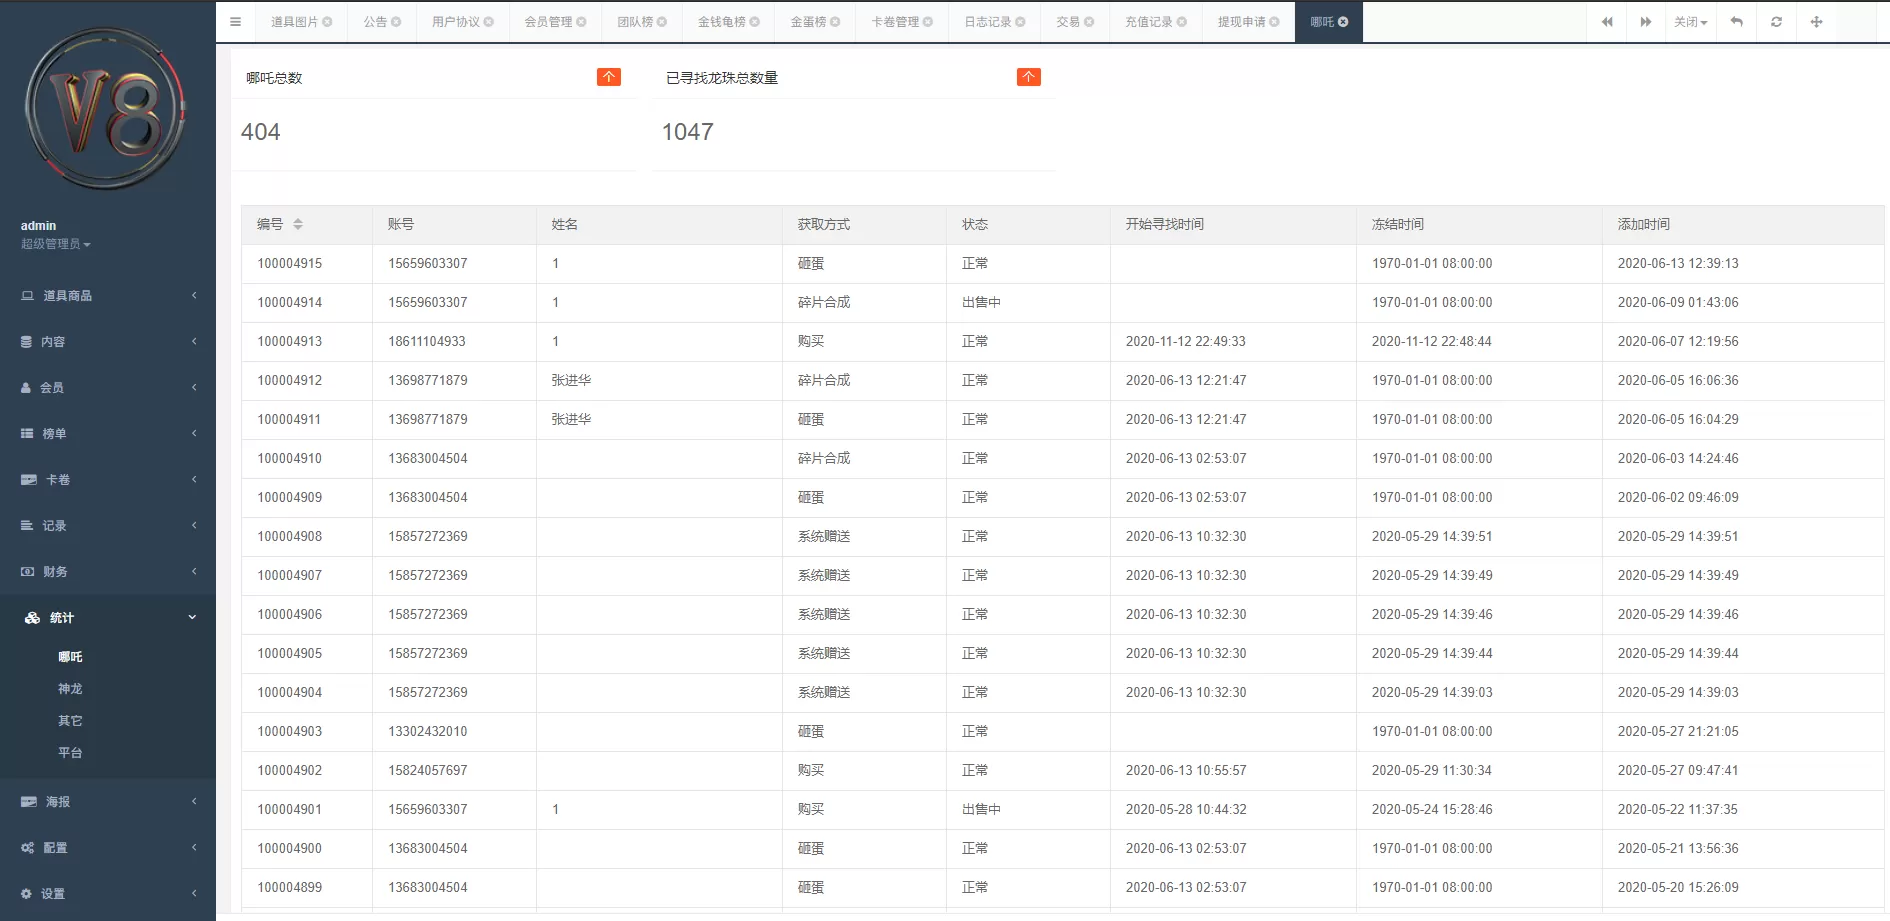Viewport: 1890px width, 921px height.
Task: Open the 关闭 dropdown in the tab bar
Action: 1690,22
